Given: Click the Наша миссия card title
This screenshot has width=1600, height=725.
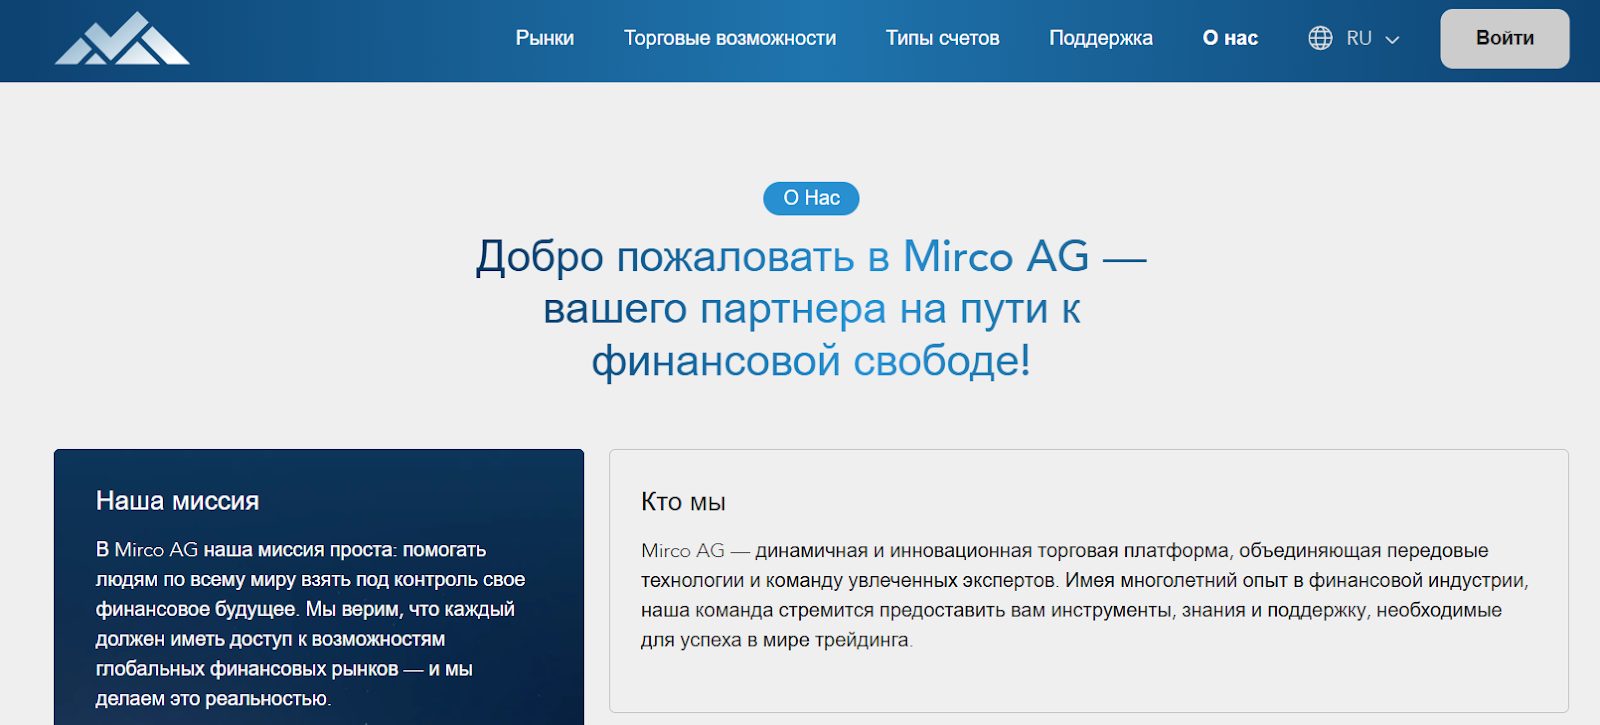Looking at the screenshot, I should (177, 501).
